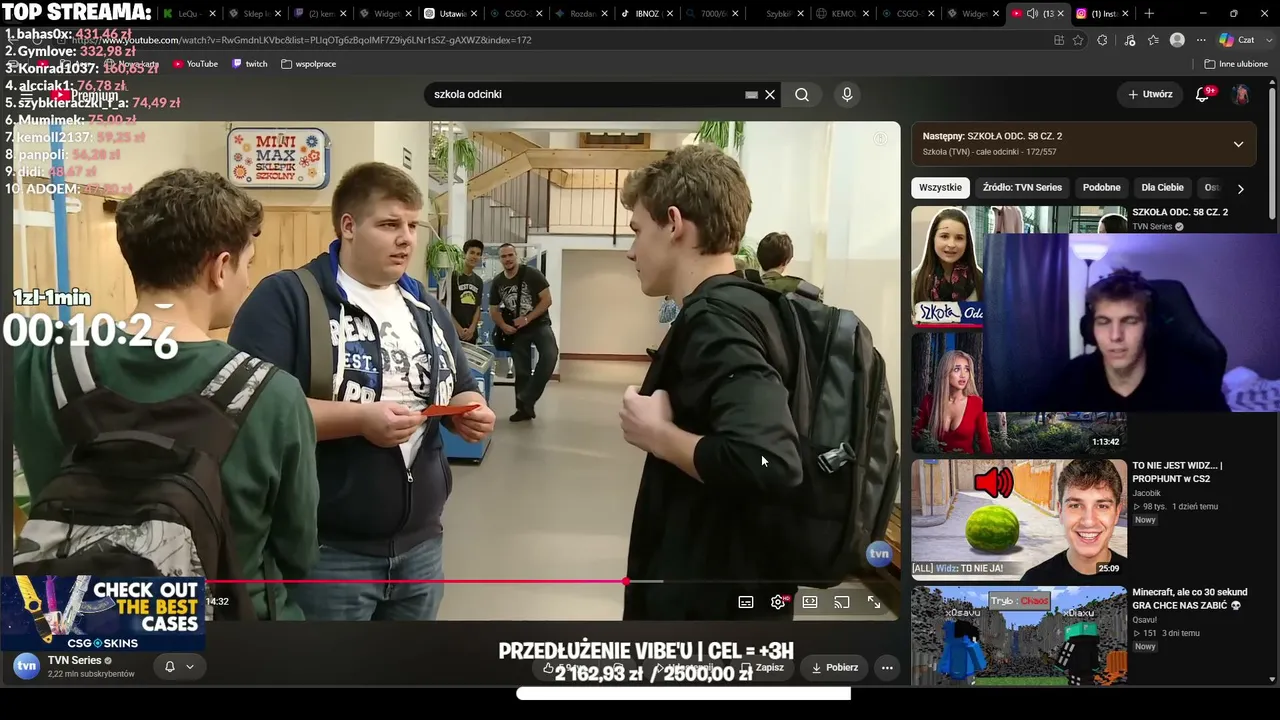1280x720 pixels.
Task: Open the Minecraft 30 sekund video thumbnail
Action: pos(1019,635)
